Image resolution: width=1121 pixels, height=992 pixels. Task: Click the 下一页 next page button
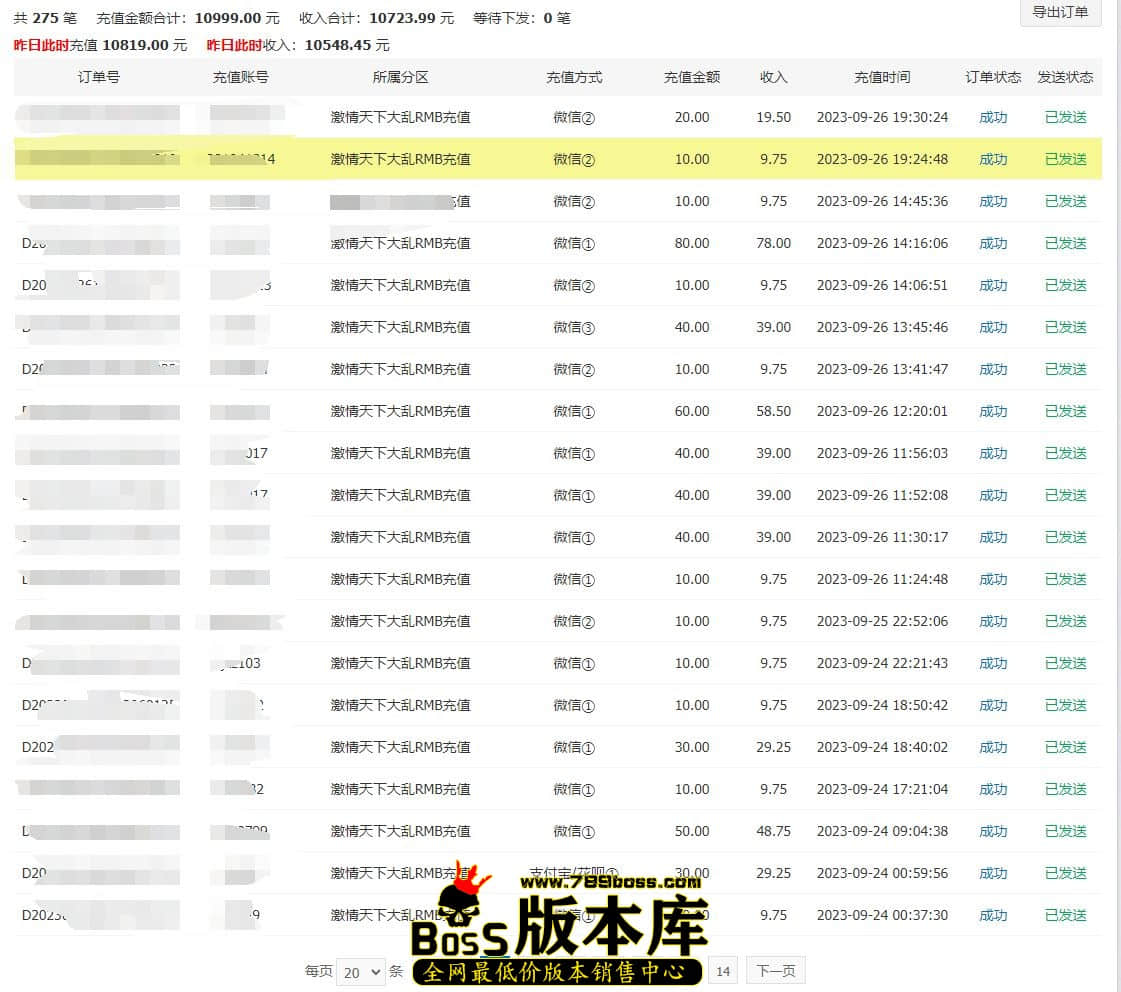(775, 970)
